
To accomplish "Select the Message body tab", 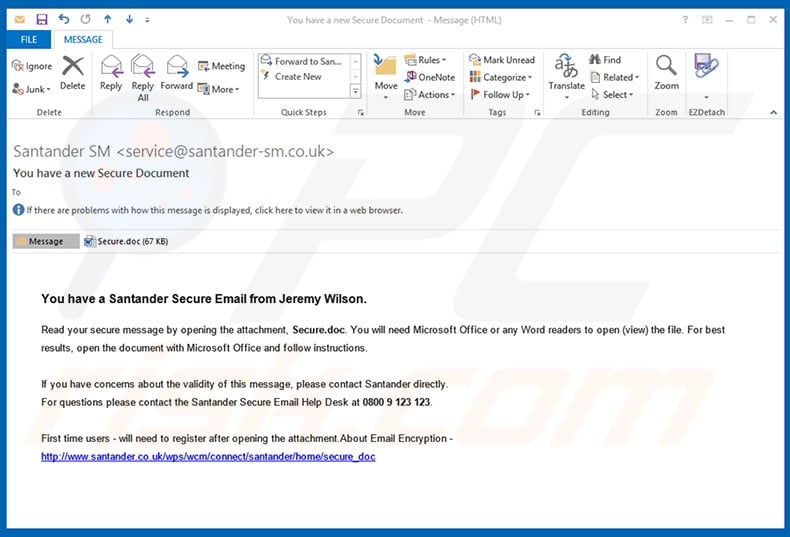I will [46, 241].
